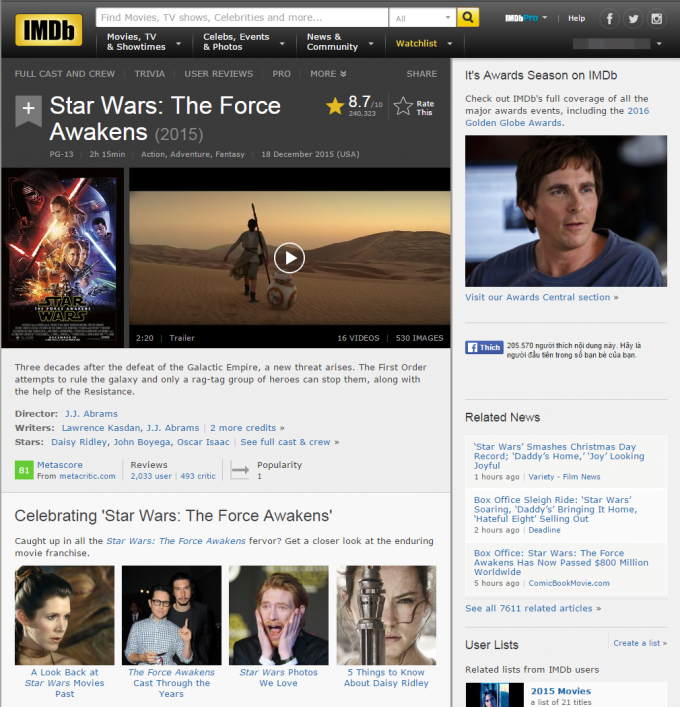Expand the News & Community menu
Viewport: 680px width, 707px height.
(x=340, y=42)
